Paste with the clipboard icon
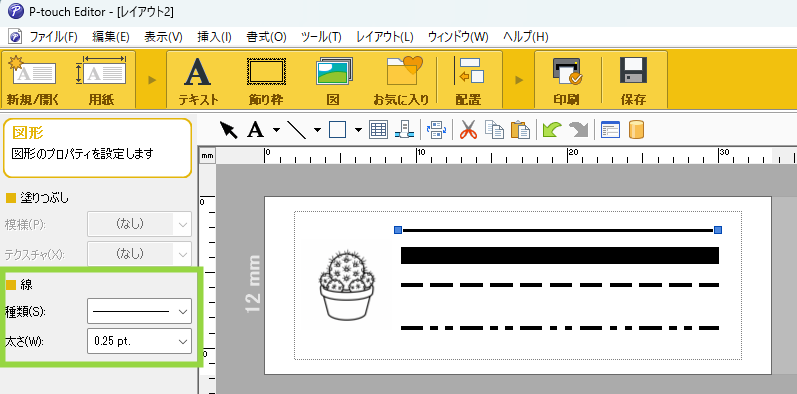 click(520, 130)
